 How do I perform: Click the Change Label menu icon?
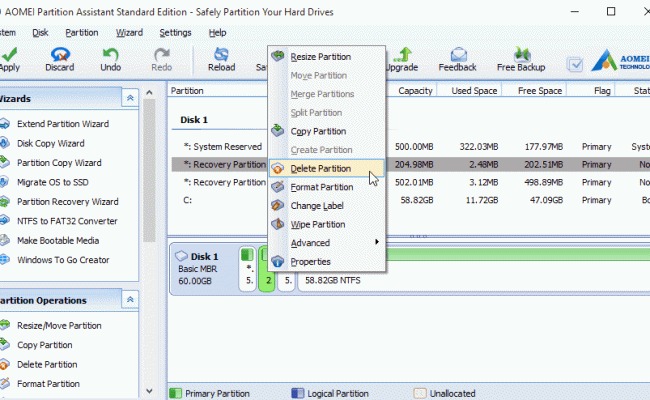tap(278, 205)
